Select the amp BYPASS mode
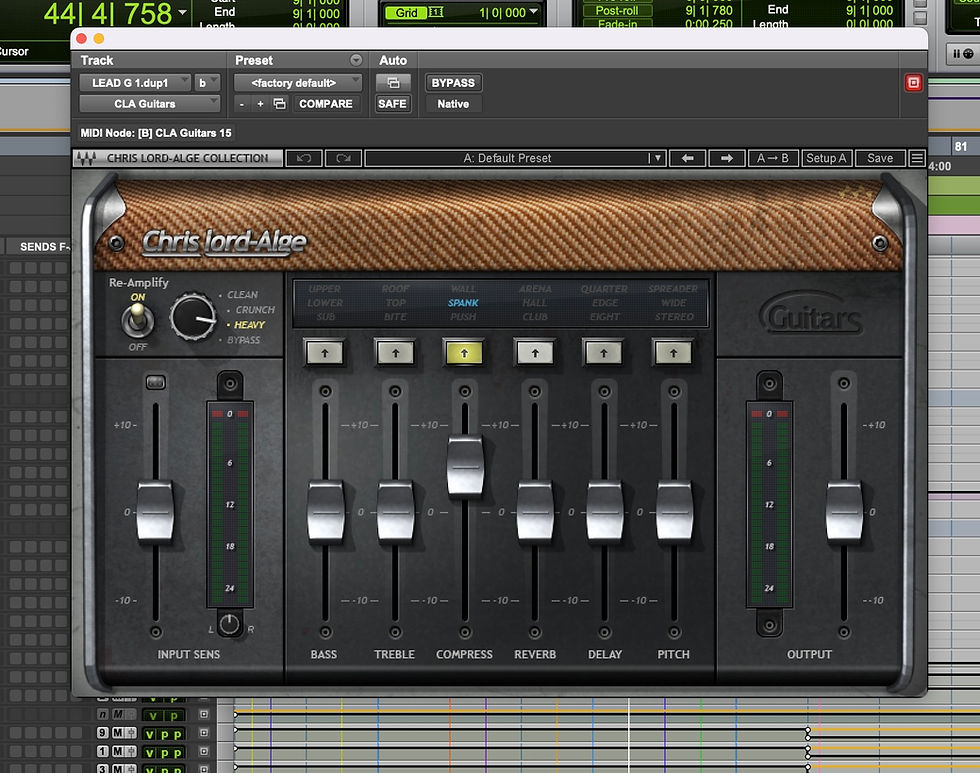980x773 pixels. tap(243, 340)
